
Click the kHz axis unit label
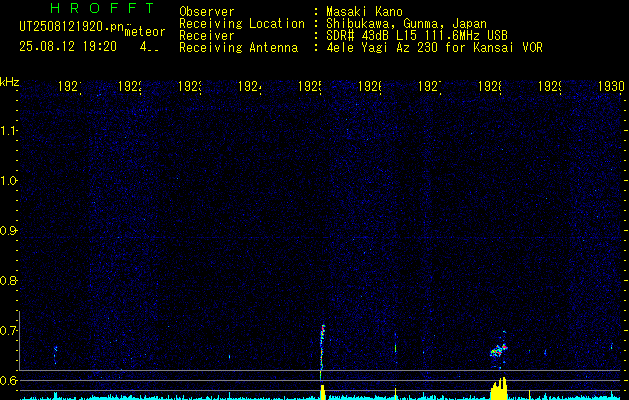pyautogui.click(x=9, y=82)
